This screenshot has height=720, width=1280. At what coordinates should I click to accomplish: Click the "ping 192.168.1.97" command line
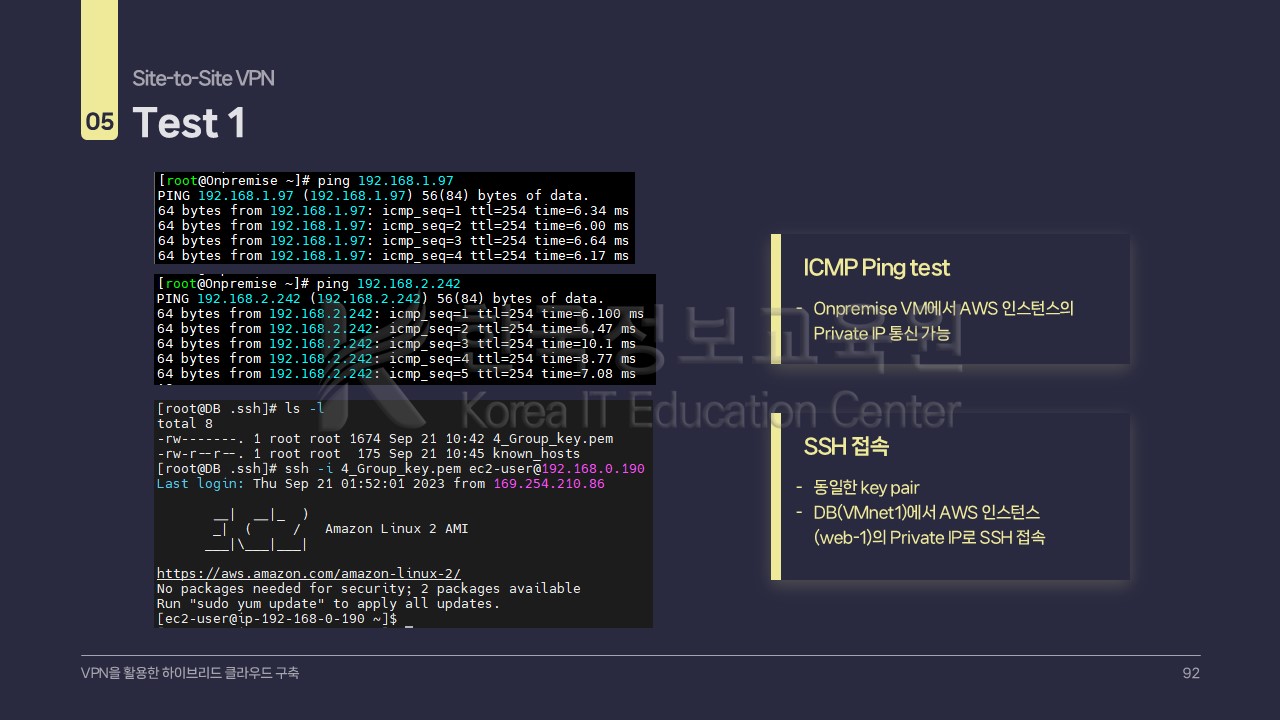[x=306, y=181]
